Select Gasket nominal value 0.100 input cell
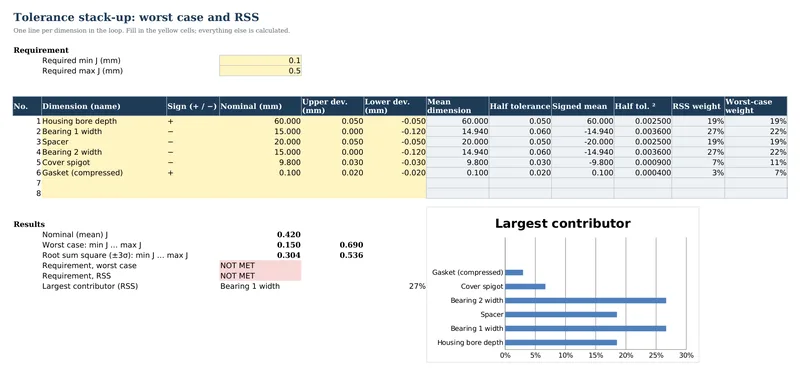This screenshot has width=800, height=375. click(260, 172)
